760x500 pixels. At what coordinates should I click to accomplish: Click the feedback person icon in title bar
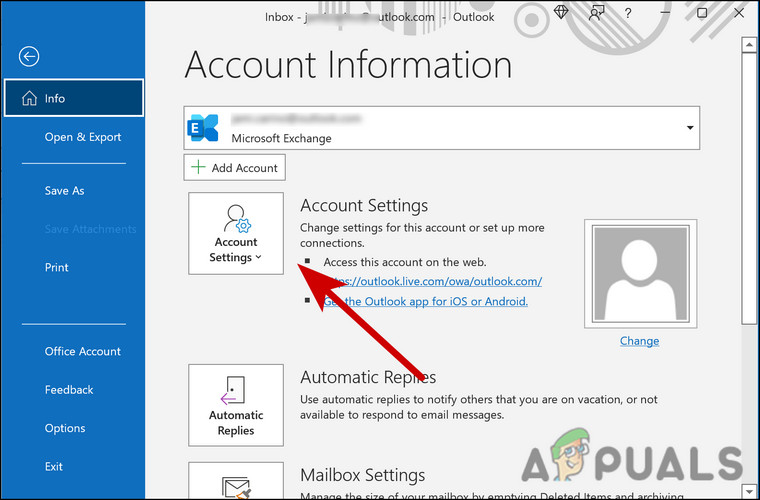(596, 13)
